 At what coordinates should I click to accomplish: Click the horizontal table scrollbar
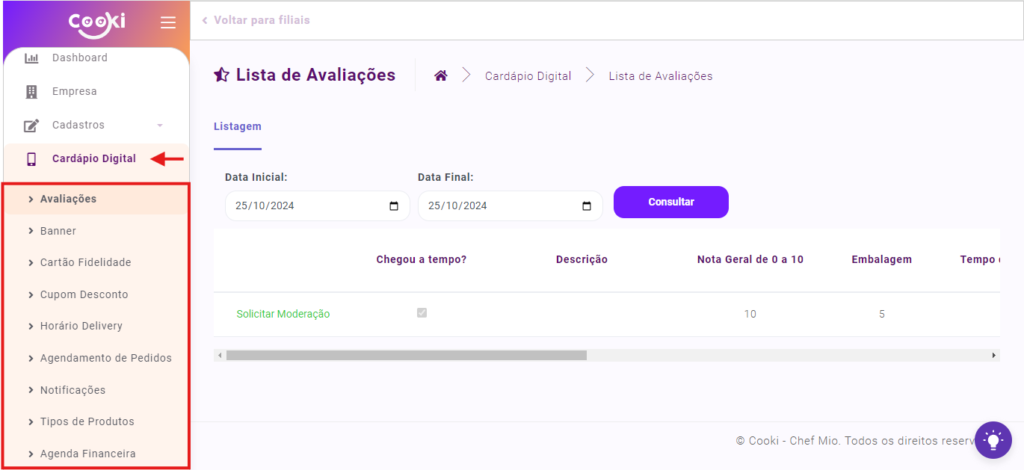click(406, 355)
